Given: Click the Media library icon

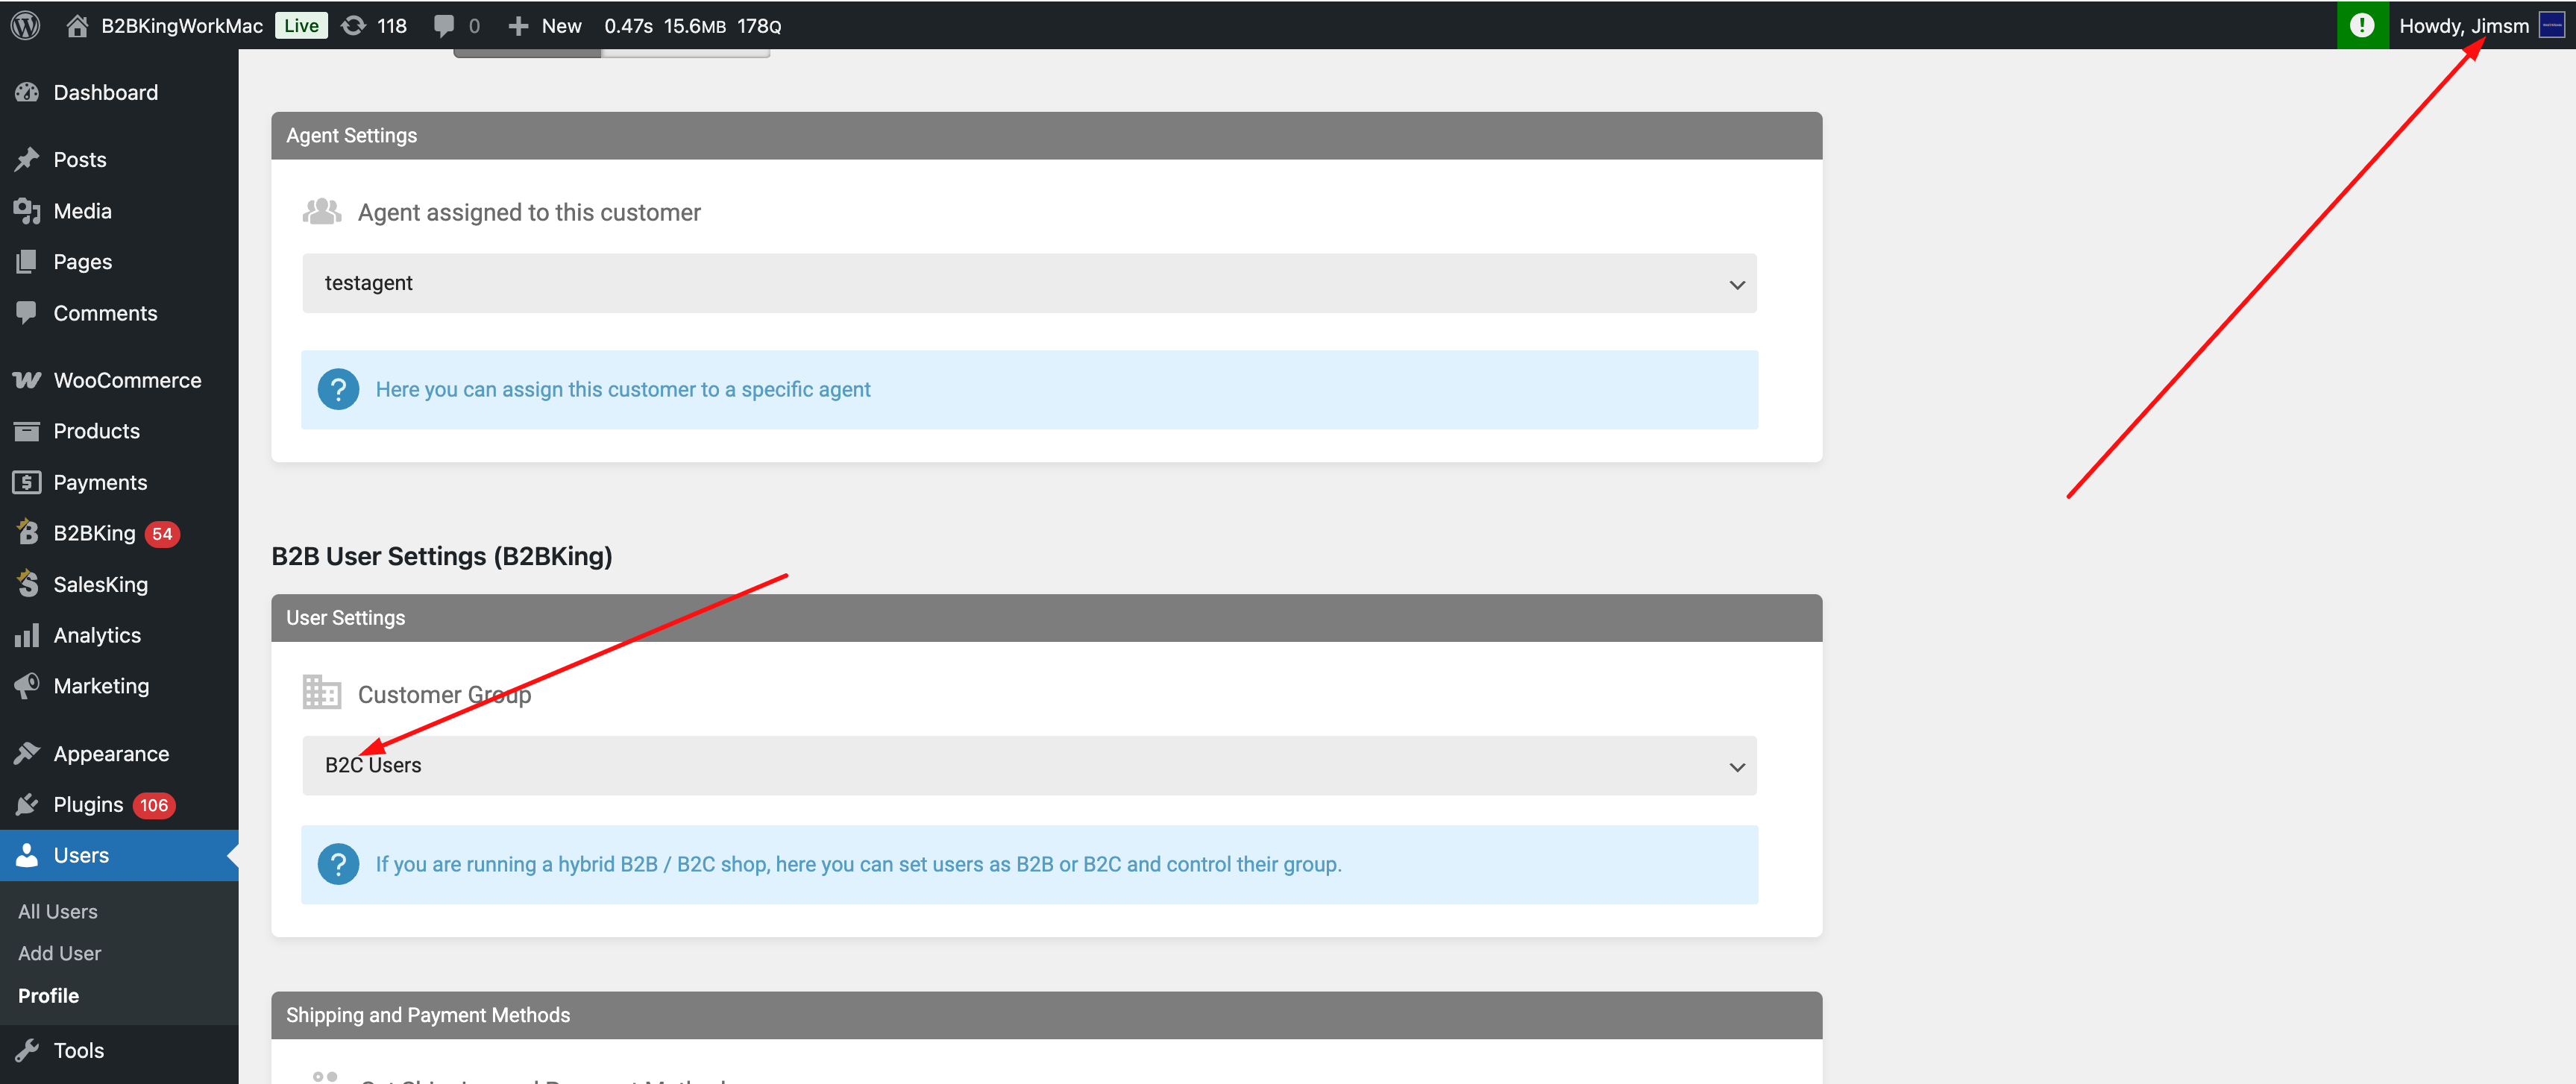Looking at the screenshot, I should (27, 210).
